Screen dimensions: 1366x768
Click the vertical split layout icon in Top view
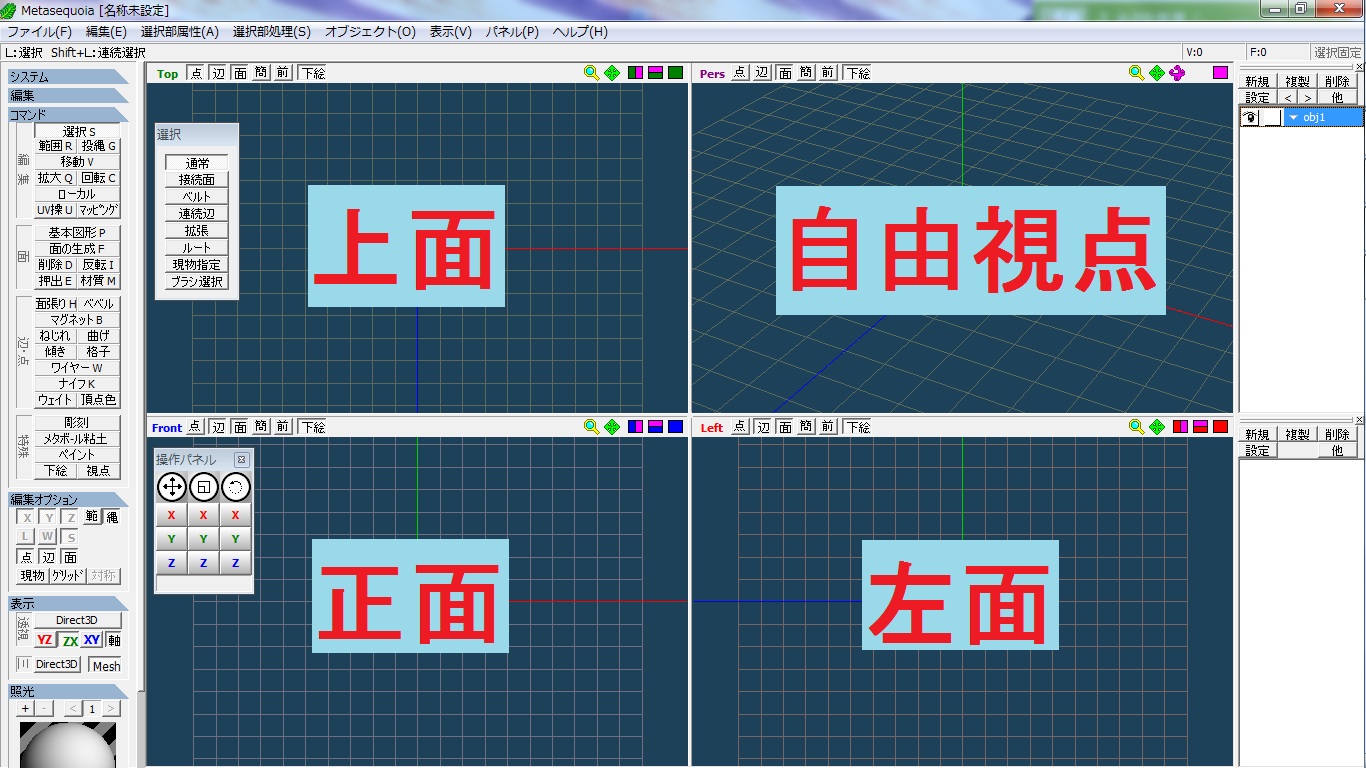tap(635, 73)
